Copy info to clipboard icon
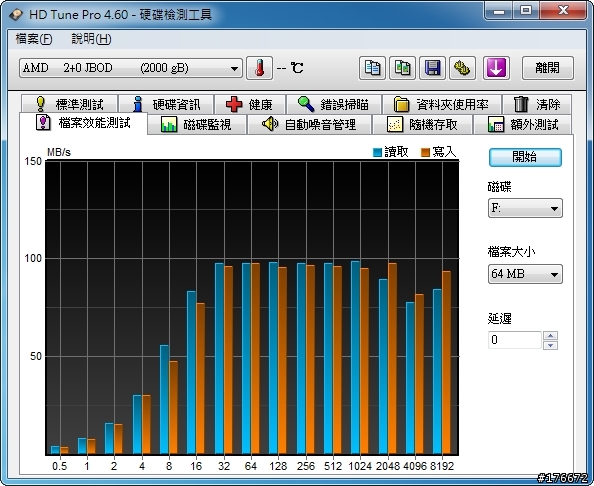This screenshot has height=486, width=594. (x=372, y=68)
